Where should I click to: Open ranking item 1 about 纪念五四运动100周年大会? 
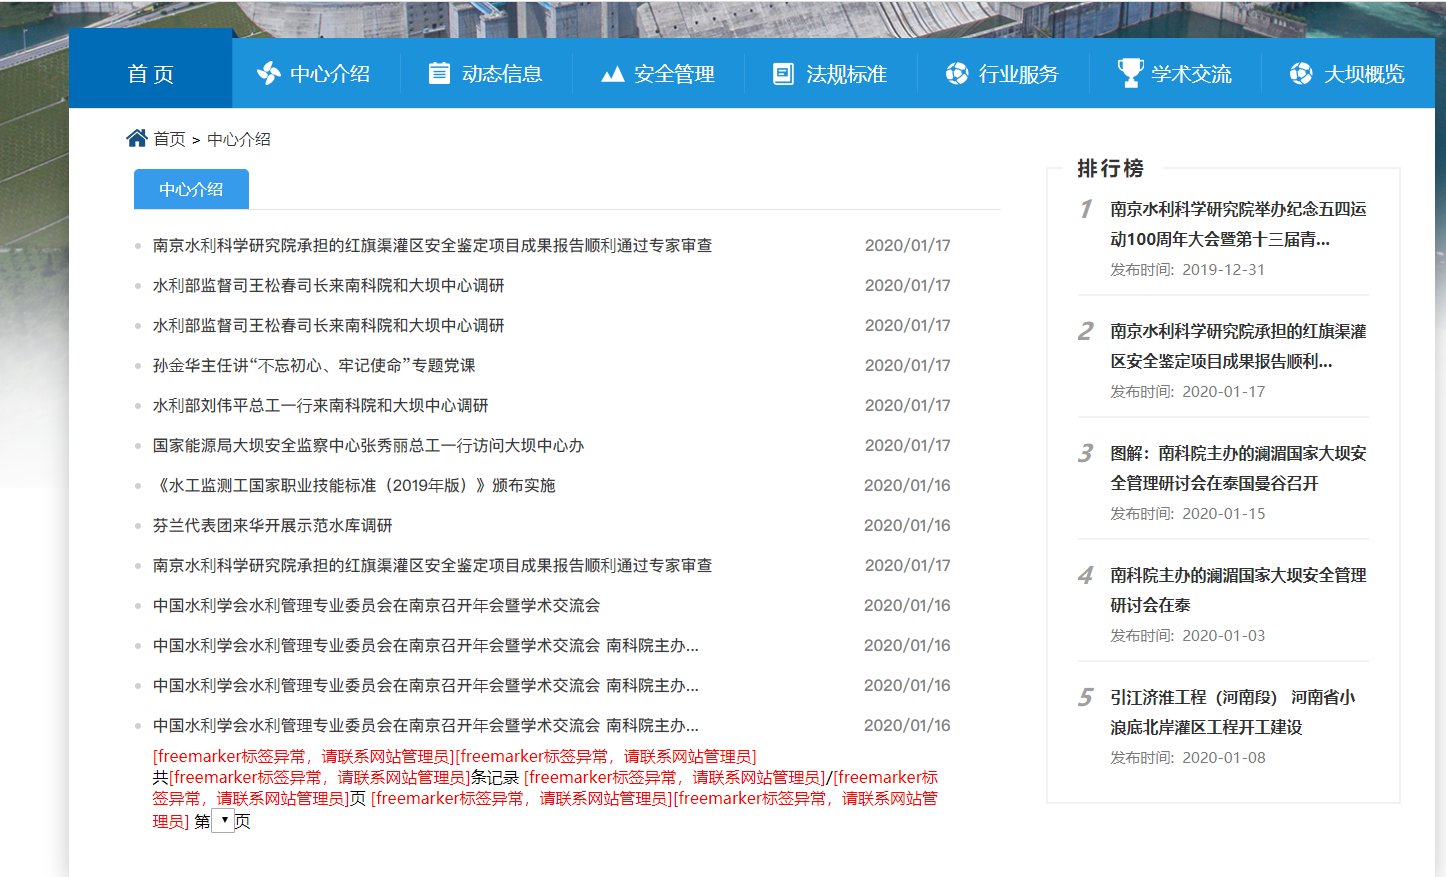1238,224
